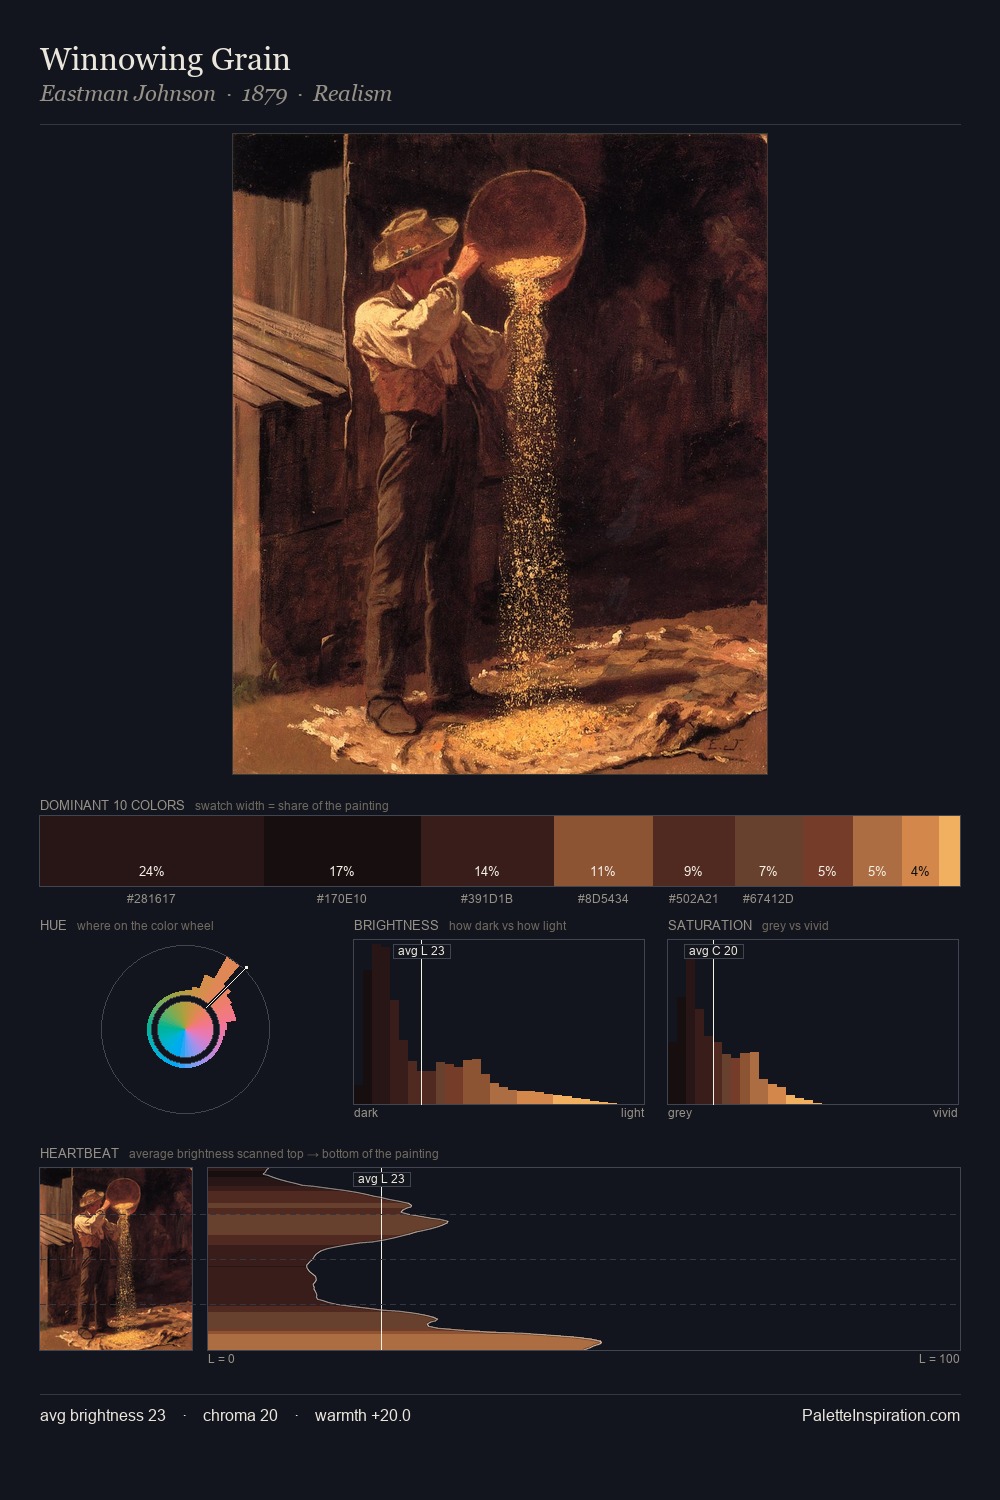1000x1500 pixels.
Task: Click the 'vivid' axis label under Saturation
Action: tap(945, 1113)
